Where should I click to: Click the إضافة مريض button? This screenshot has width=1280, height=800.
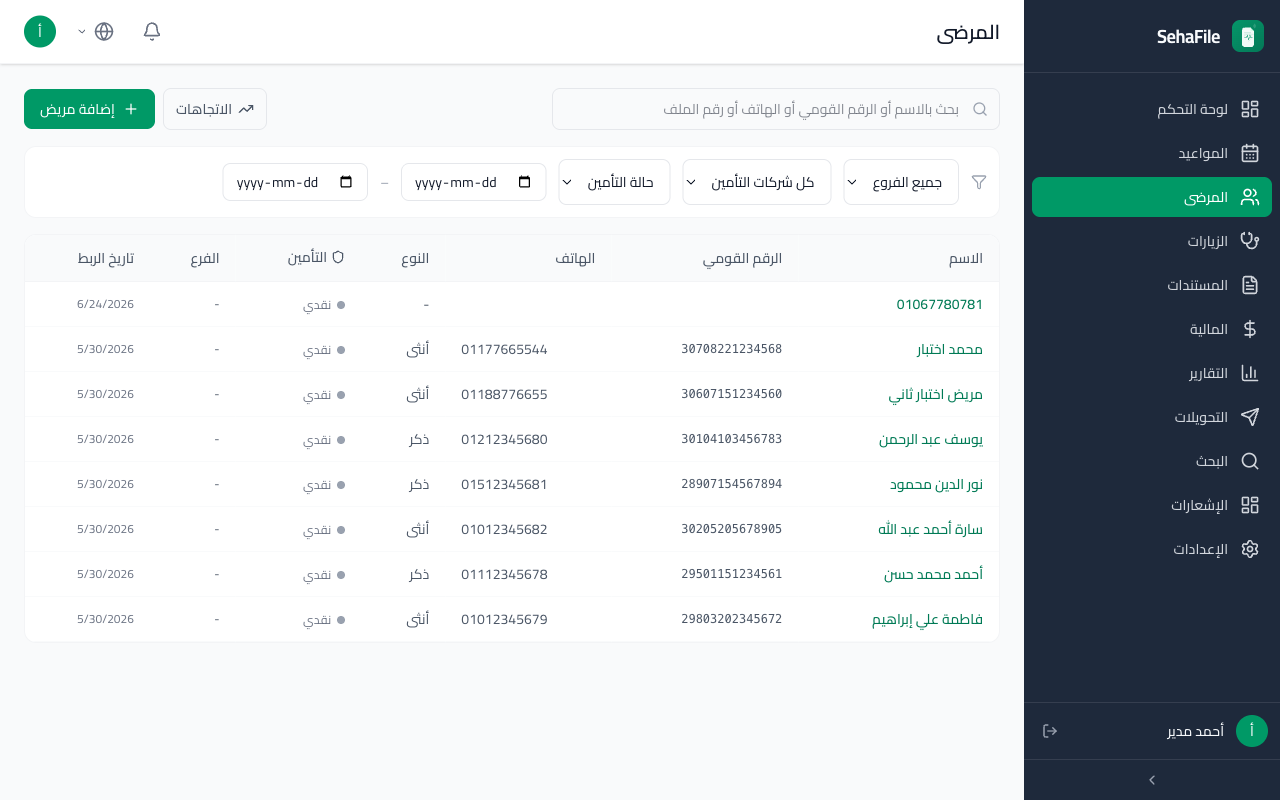(x=89, y=109)
